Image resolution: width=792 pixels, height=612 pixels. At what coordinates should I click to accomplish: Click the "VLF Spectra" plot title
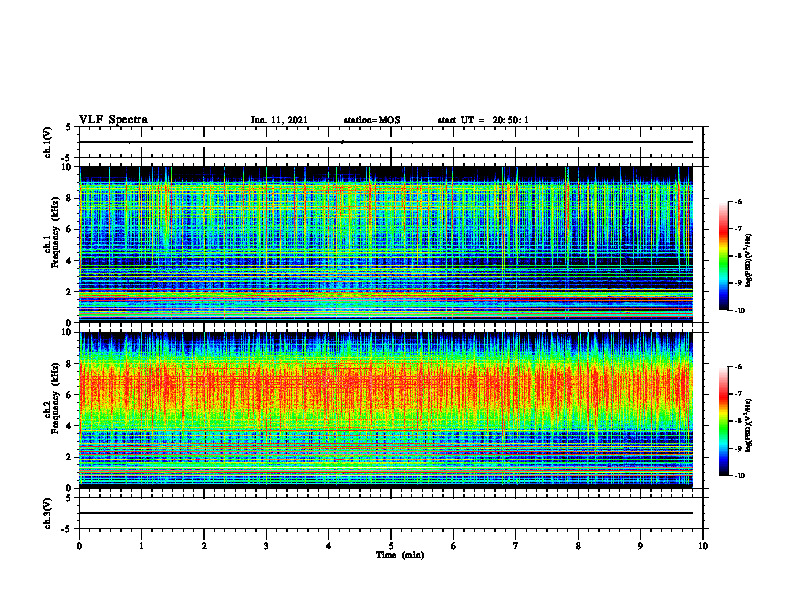pos(113,120)
